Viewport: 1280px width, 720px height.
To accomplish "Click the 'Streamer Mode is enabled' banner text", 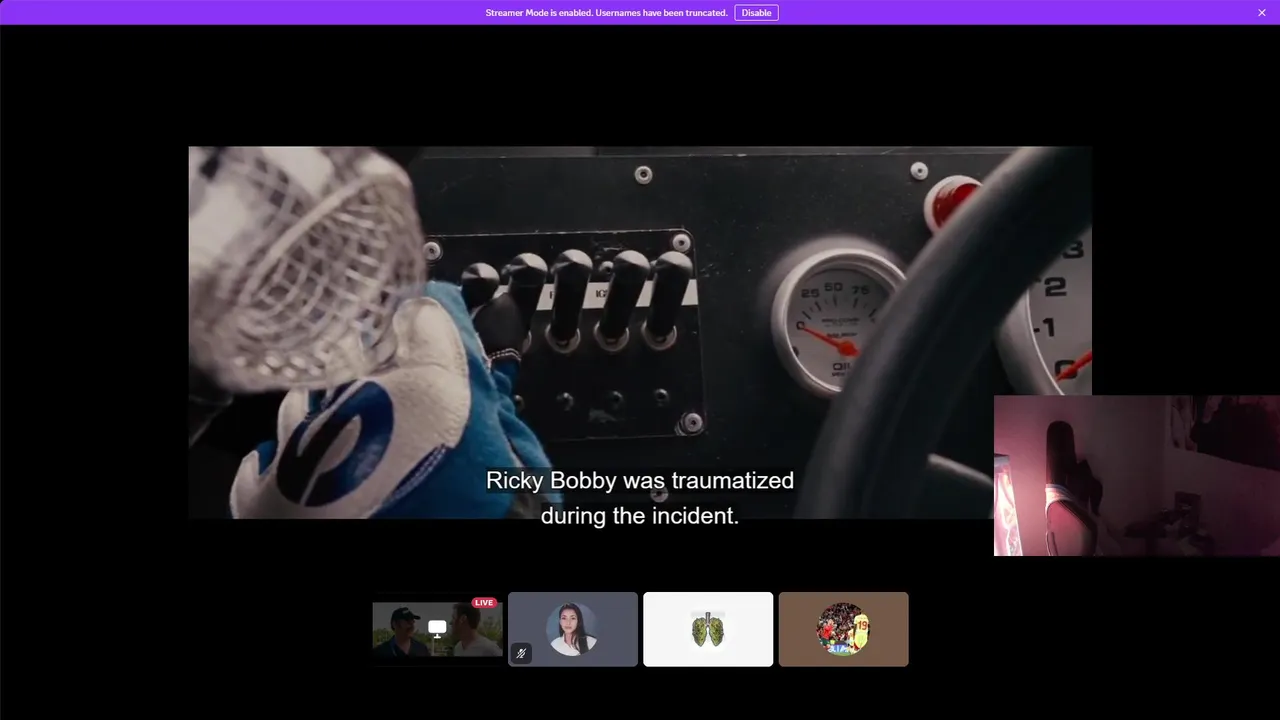I will [606, 13].
